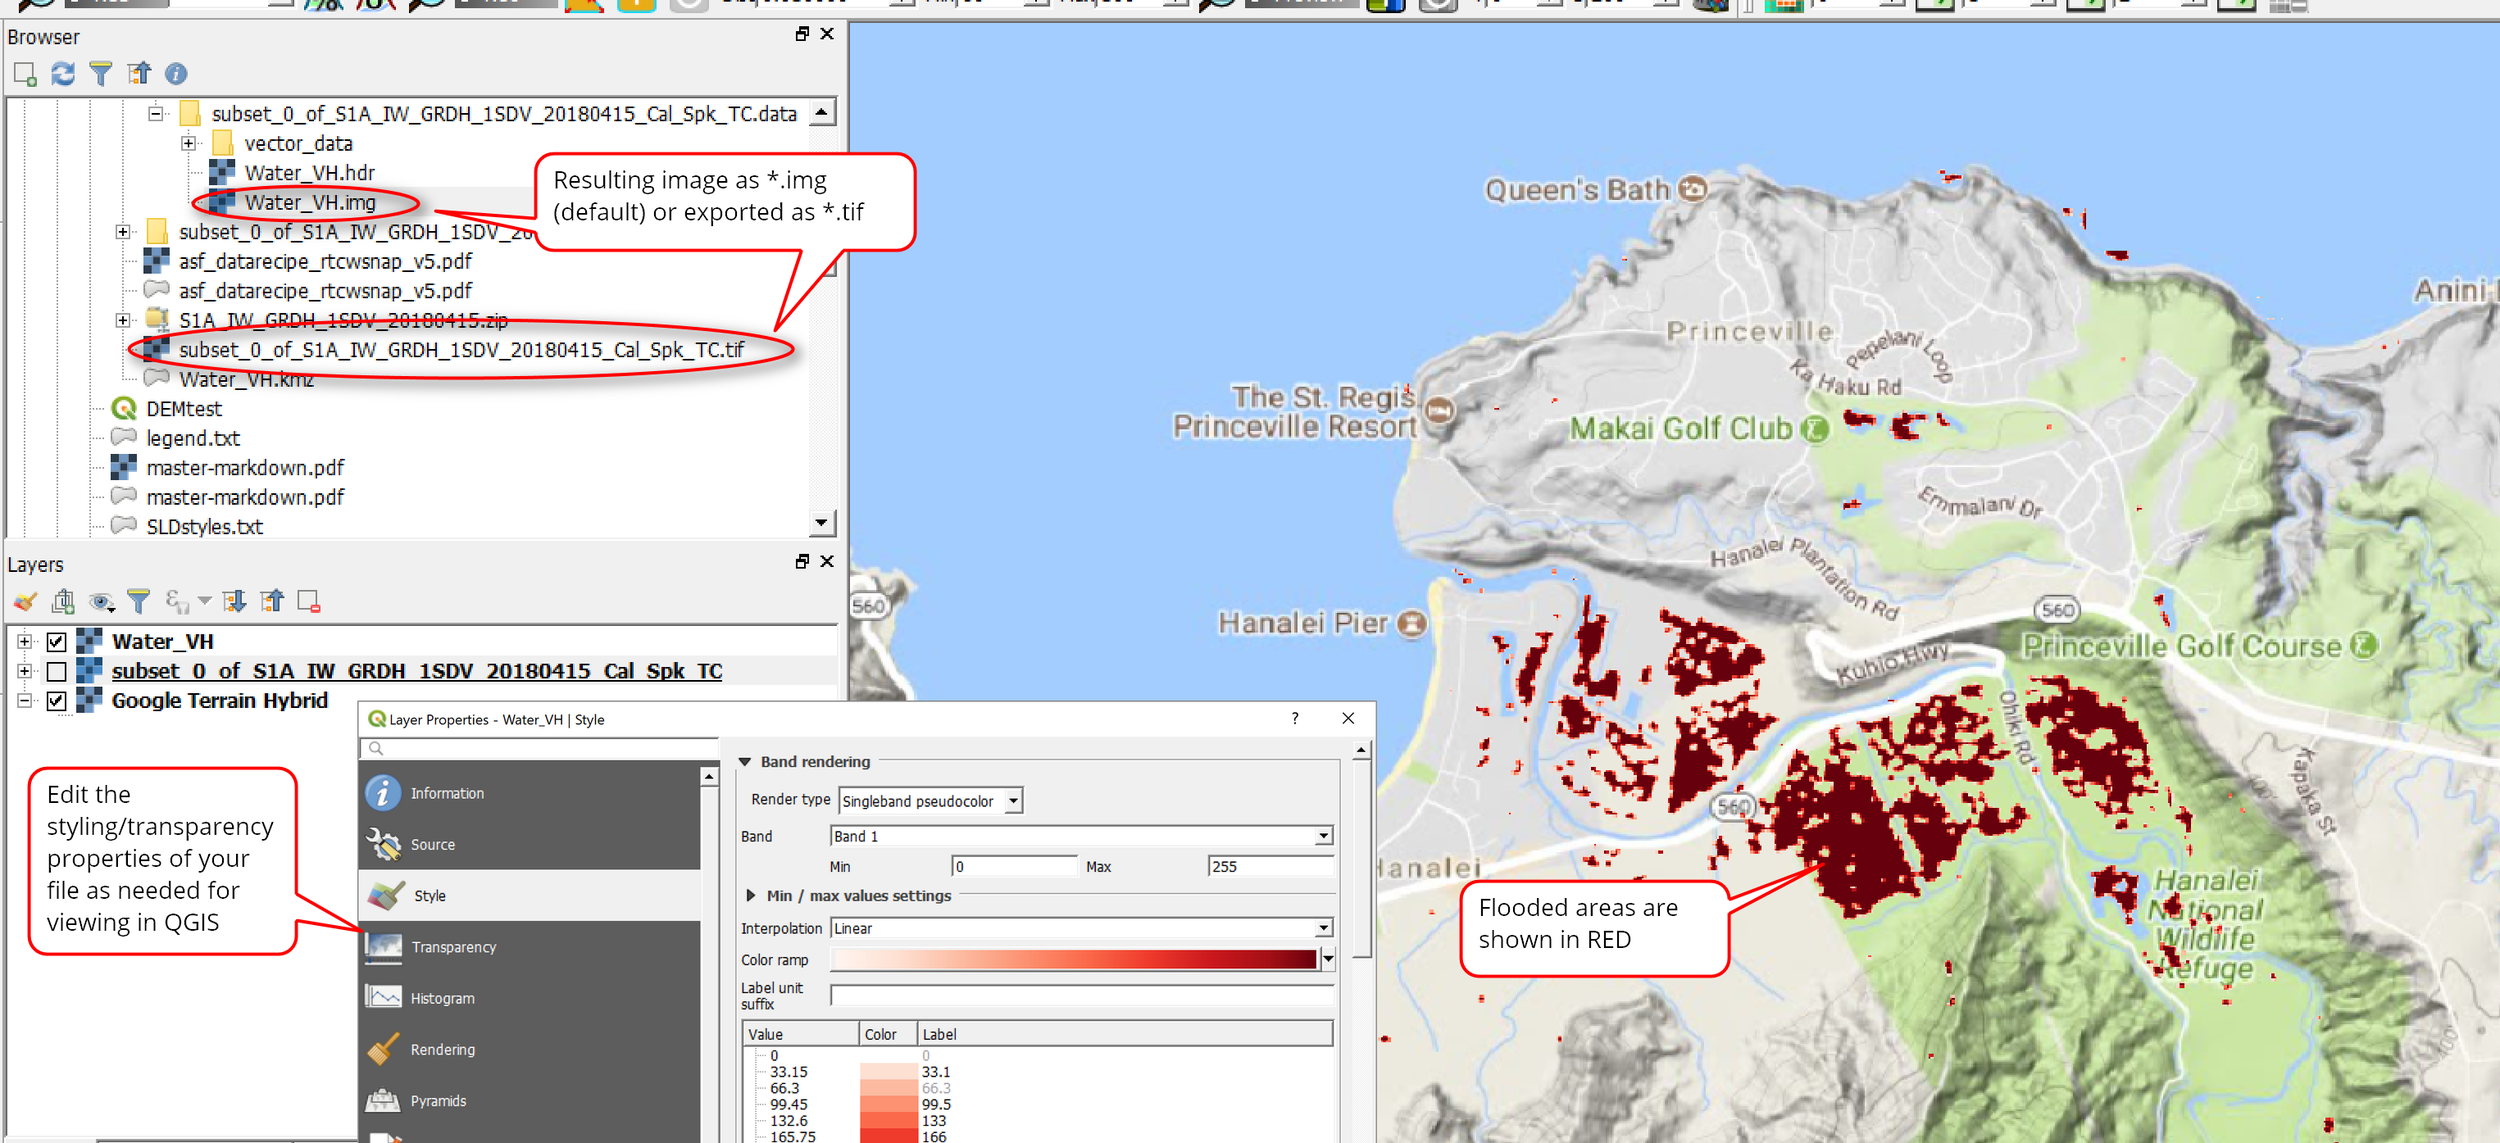
Task: Click Add Selected Layers icon in Browser toolbar
Action: click(x=25, y=74)
